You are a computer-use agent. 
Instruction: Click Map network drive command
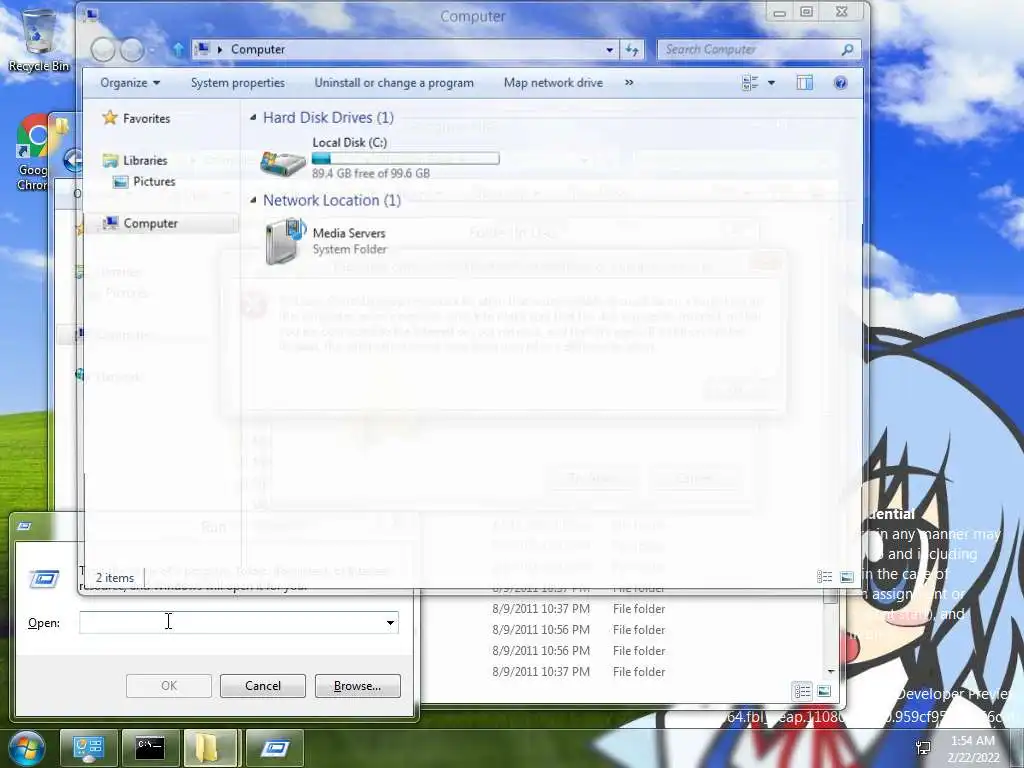point(553,83)
